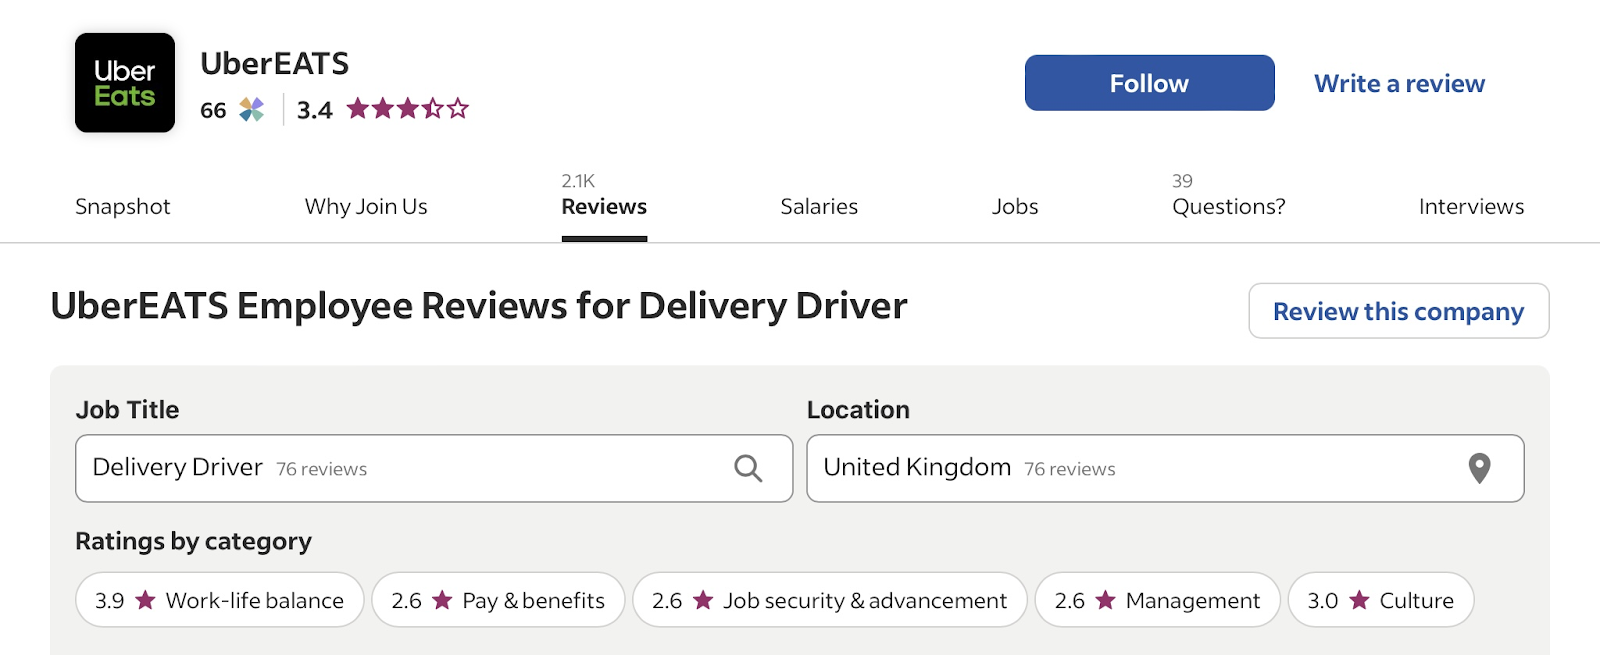Click the work happiness score pinwheel icon

[252, 109]
